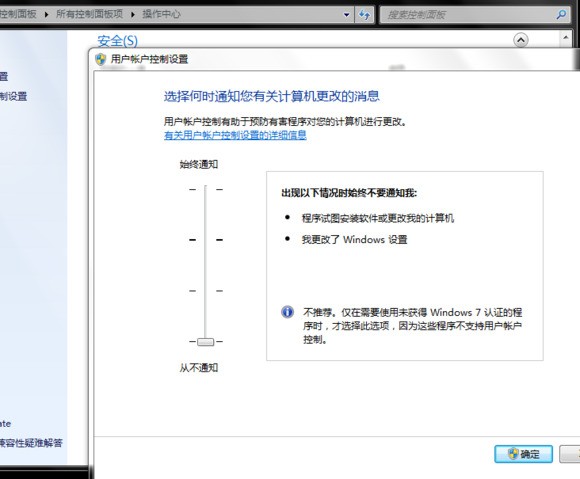Open the link 有关用户帐户控制设置的详细信息
This screenshot has width=580, height=479.
(235, 135)
